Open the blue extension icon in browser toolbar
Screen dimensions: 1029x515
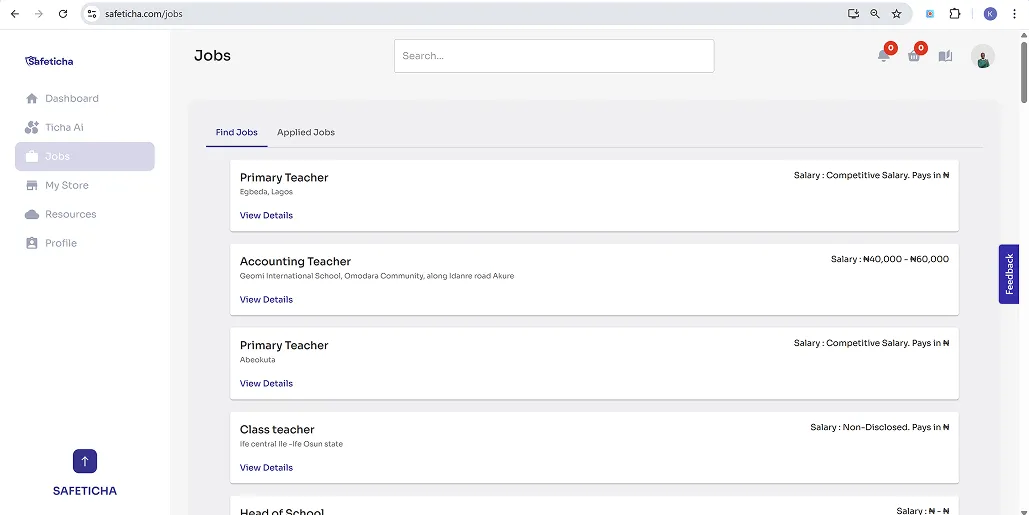click(x=930, y=14)
